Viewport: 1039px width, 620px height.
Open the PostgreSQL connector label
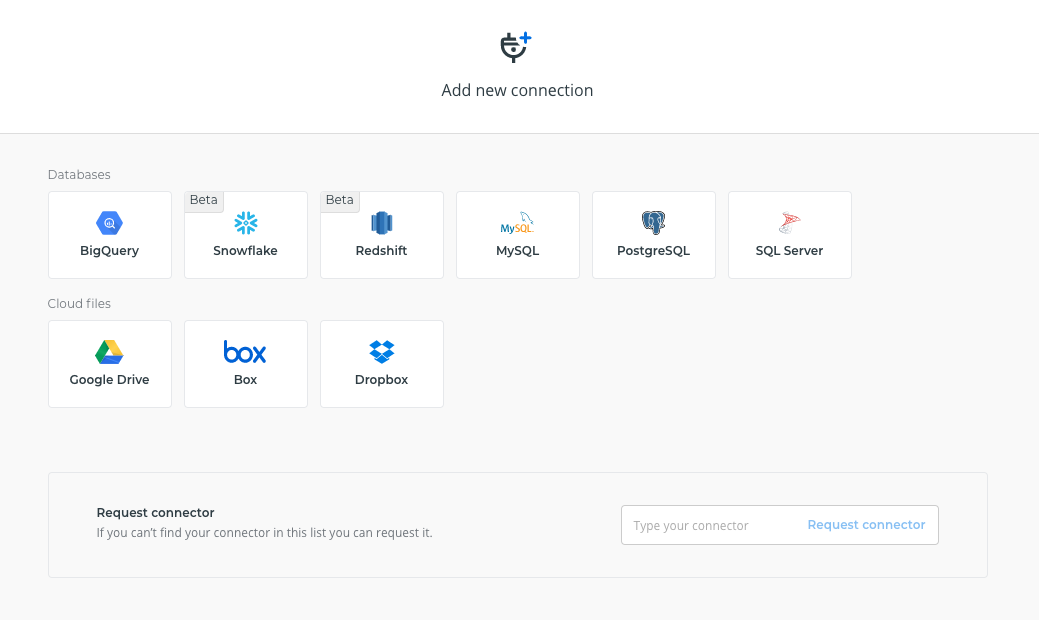tap(653, 251)
